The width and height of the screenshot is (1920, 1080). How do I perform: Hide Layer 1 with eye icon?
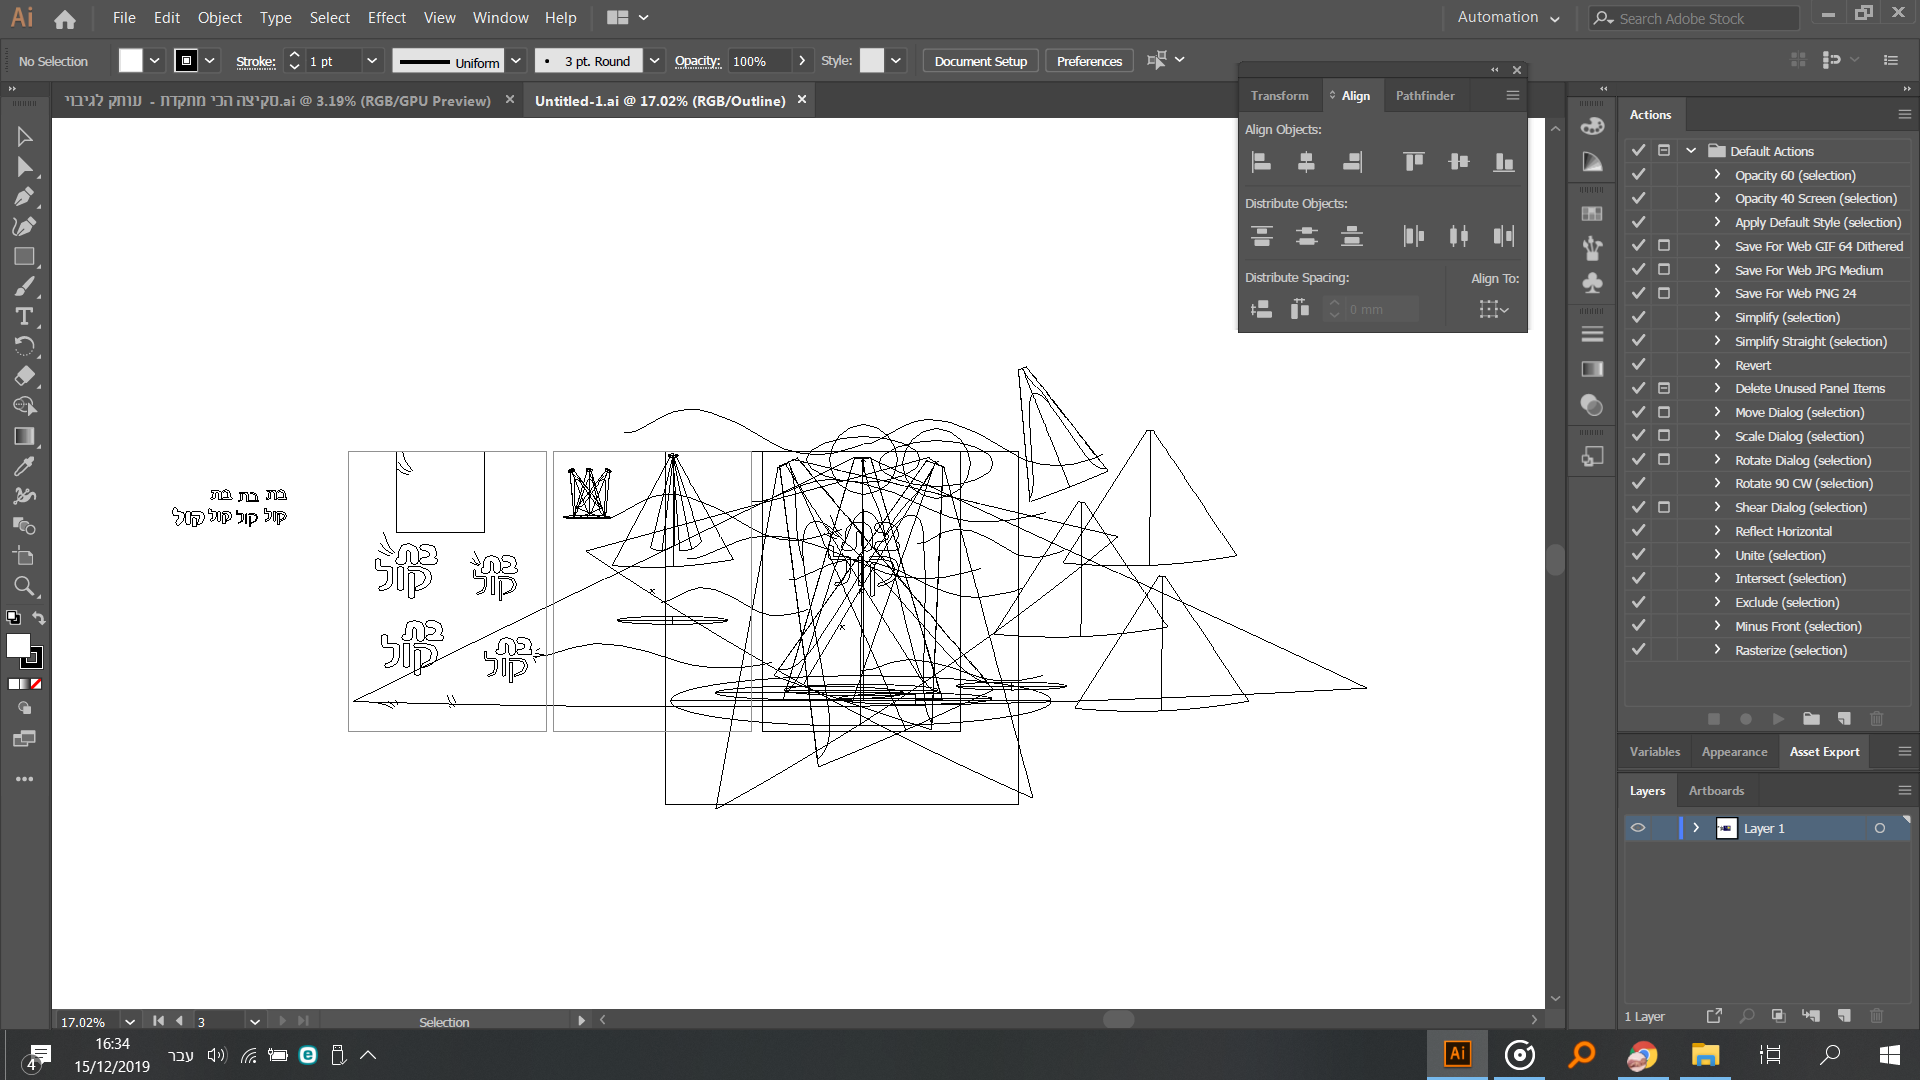click(1638, 828)
